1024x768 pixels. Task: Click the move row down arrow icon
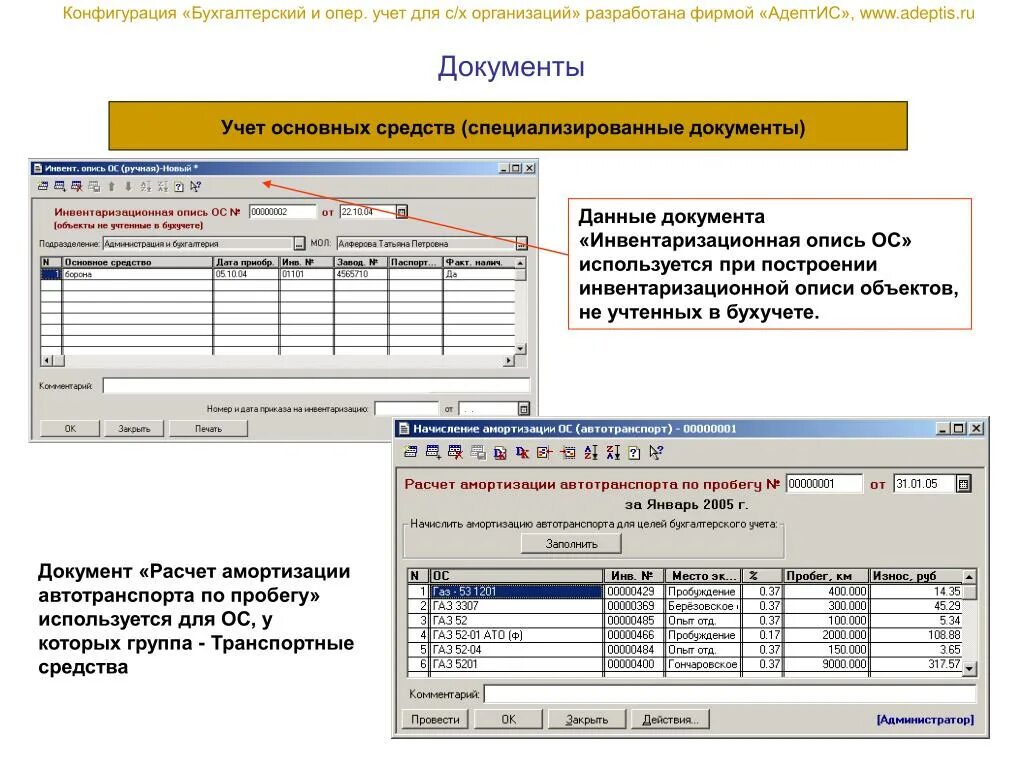pyautogui.click(x=128, y=188)
